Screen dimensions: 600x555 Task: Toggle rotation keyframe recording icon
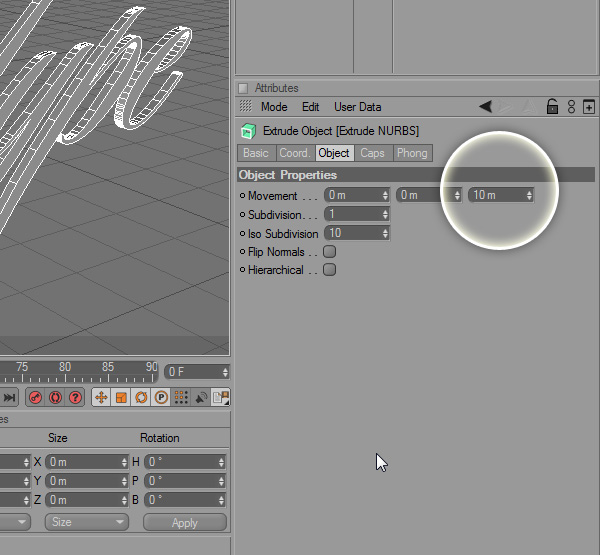[x=141, y=397]
